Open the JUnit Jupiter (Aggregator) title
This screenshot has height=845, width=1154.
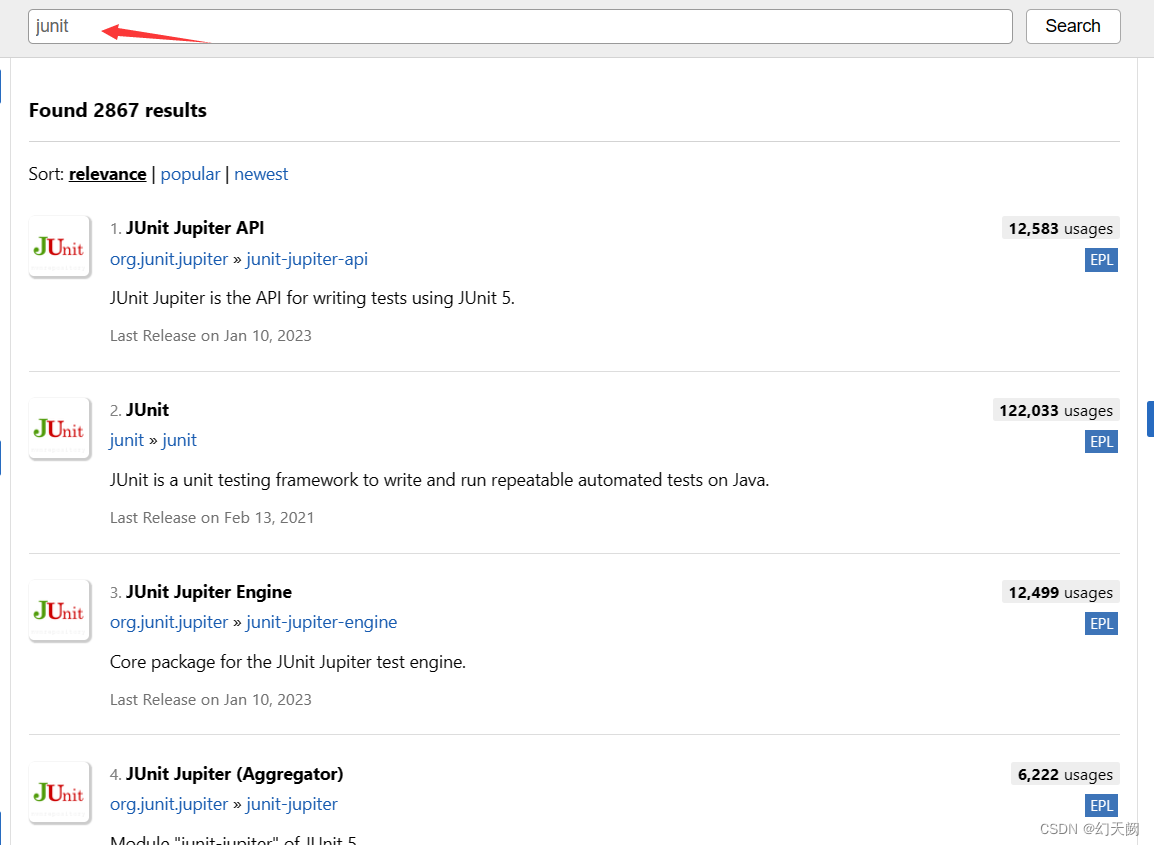click(235, 774)
